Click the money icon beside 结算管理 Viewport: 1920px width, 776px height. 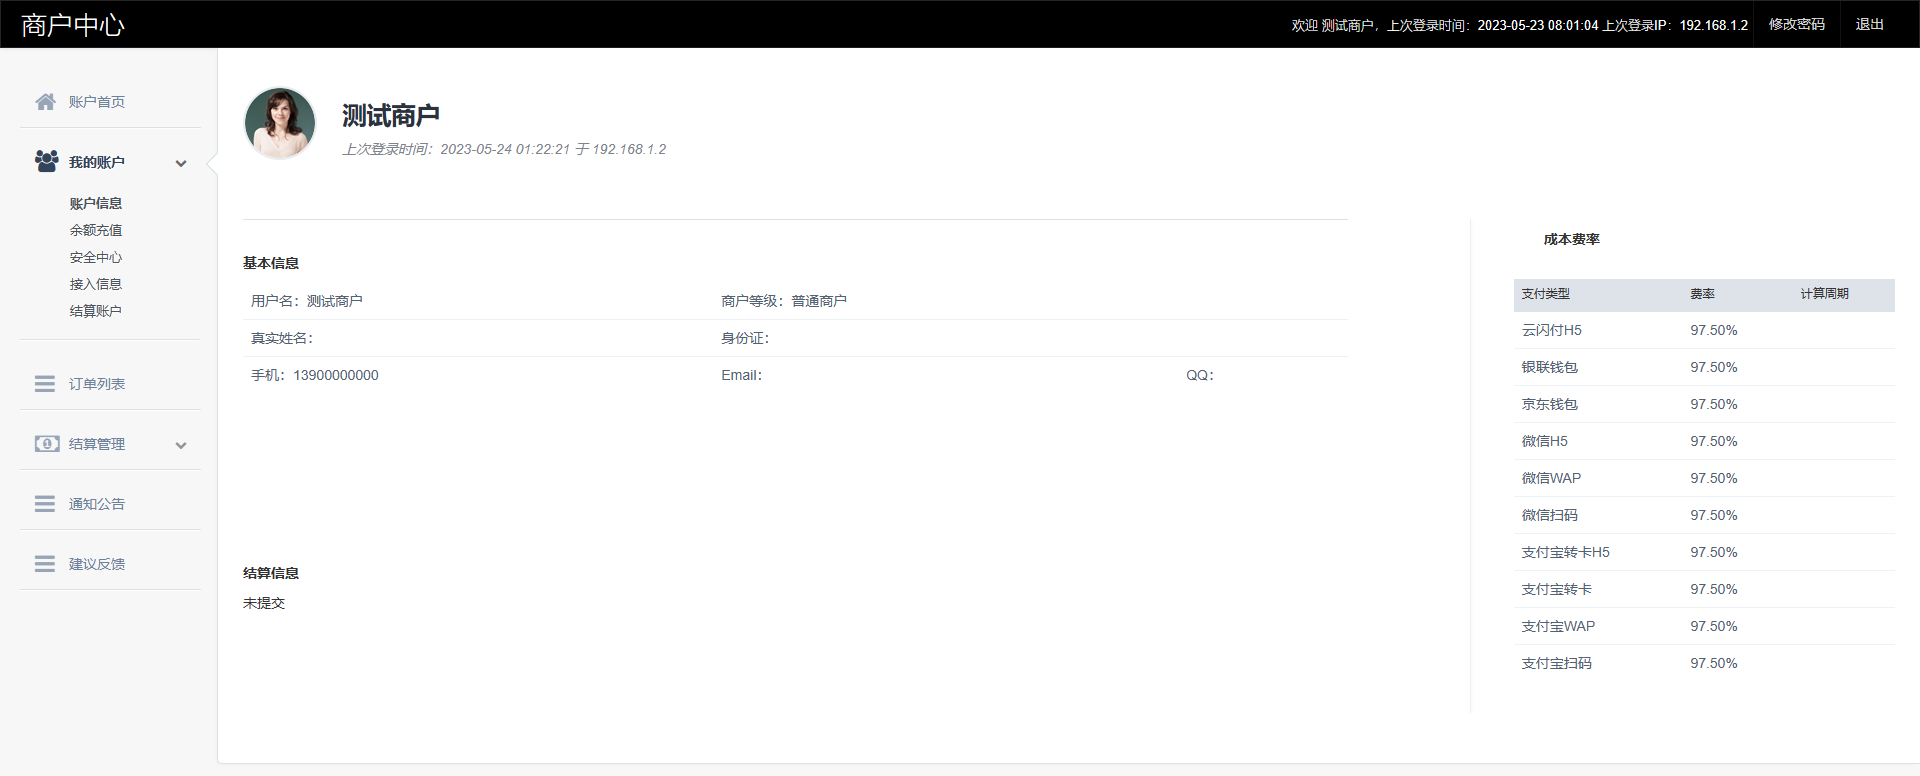pyautogui.click(x=46, y=444)
